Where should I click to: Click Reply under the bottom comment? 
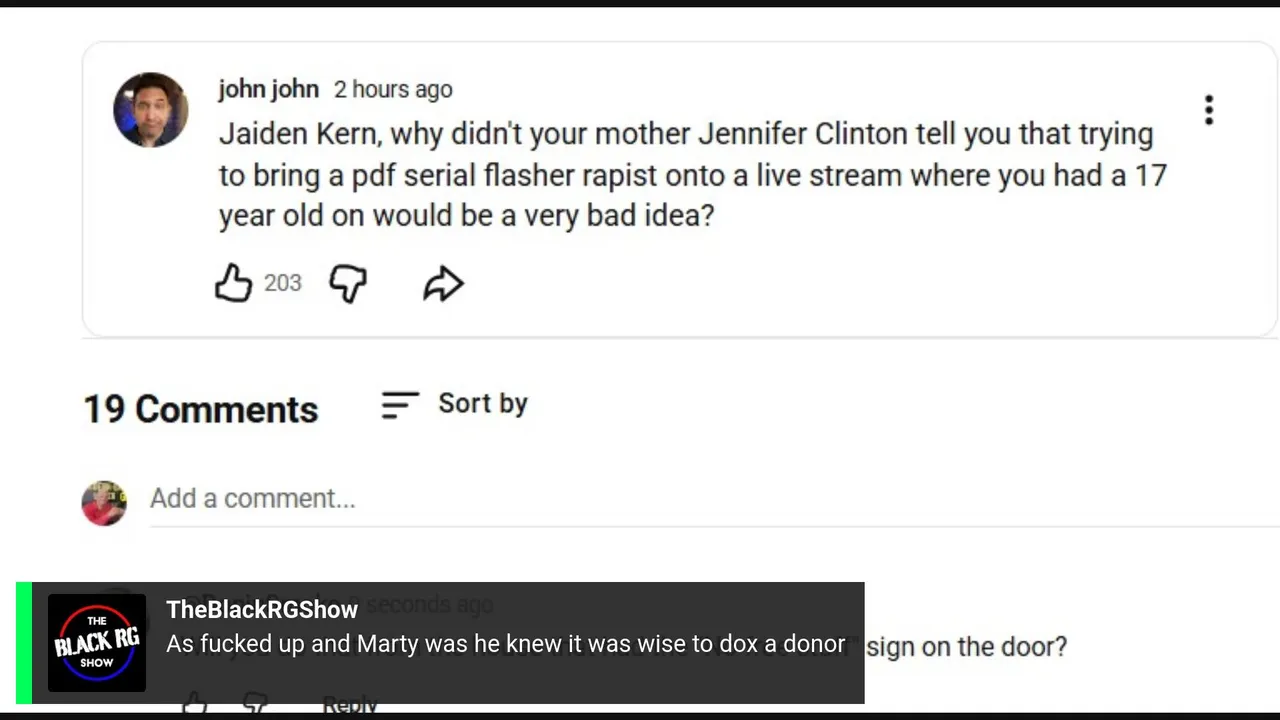click(x=350, y=705)
